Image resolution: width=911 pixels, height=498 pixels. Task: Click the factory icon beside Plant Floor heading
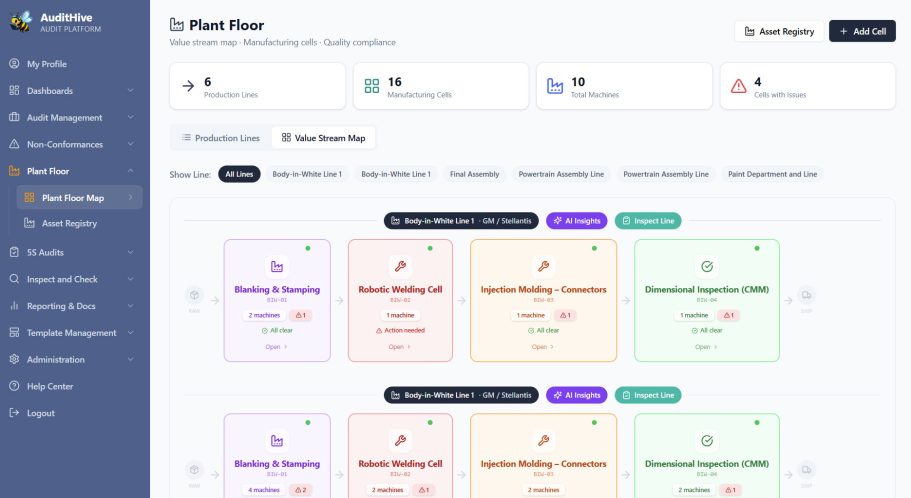pyautogui.click(x=177, y=24)
